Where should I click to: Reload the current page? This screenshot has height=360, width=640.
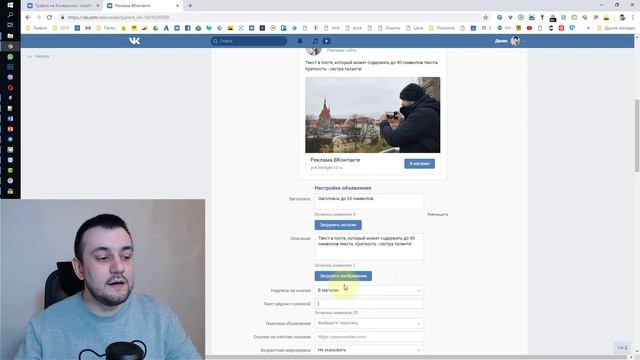pos(49,18)
